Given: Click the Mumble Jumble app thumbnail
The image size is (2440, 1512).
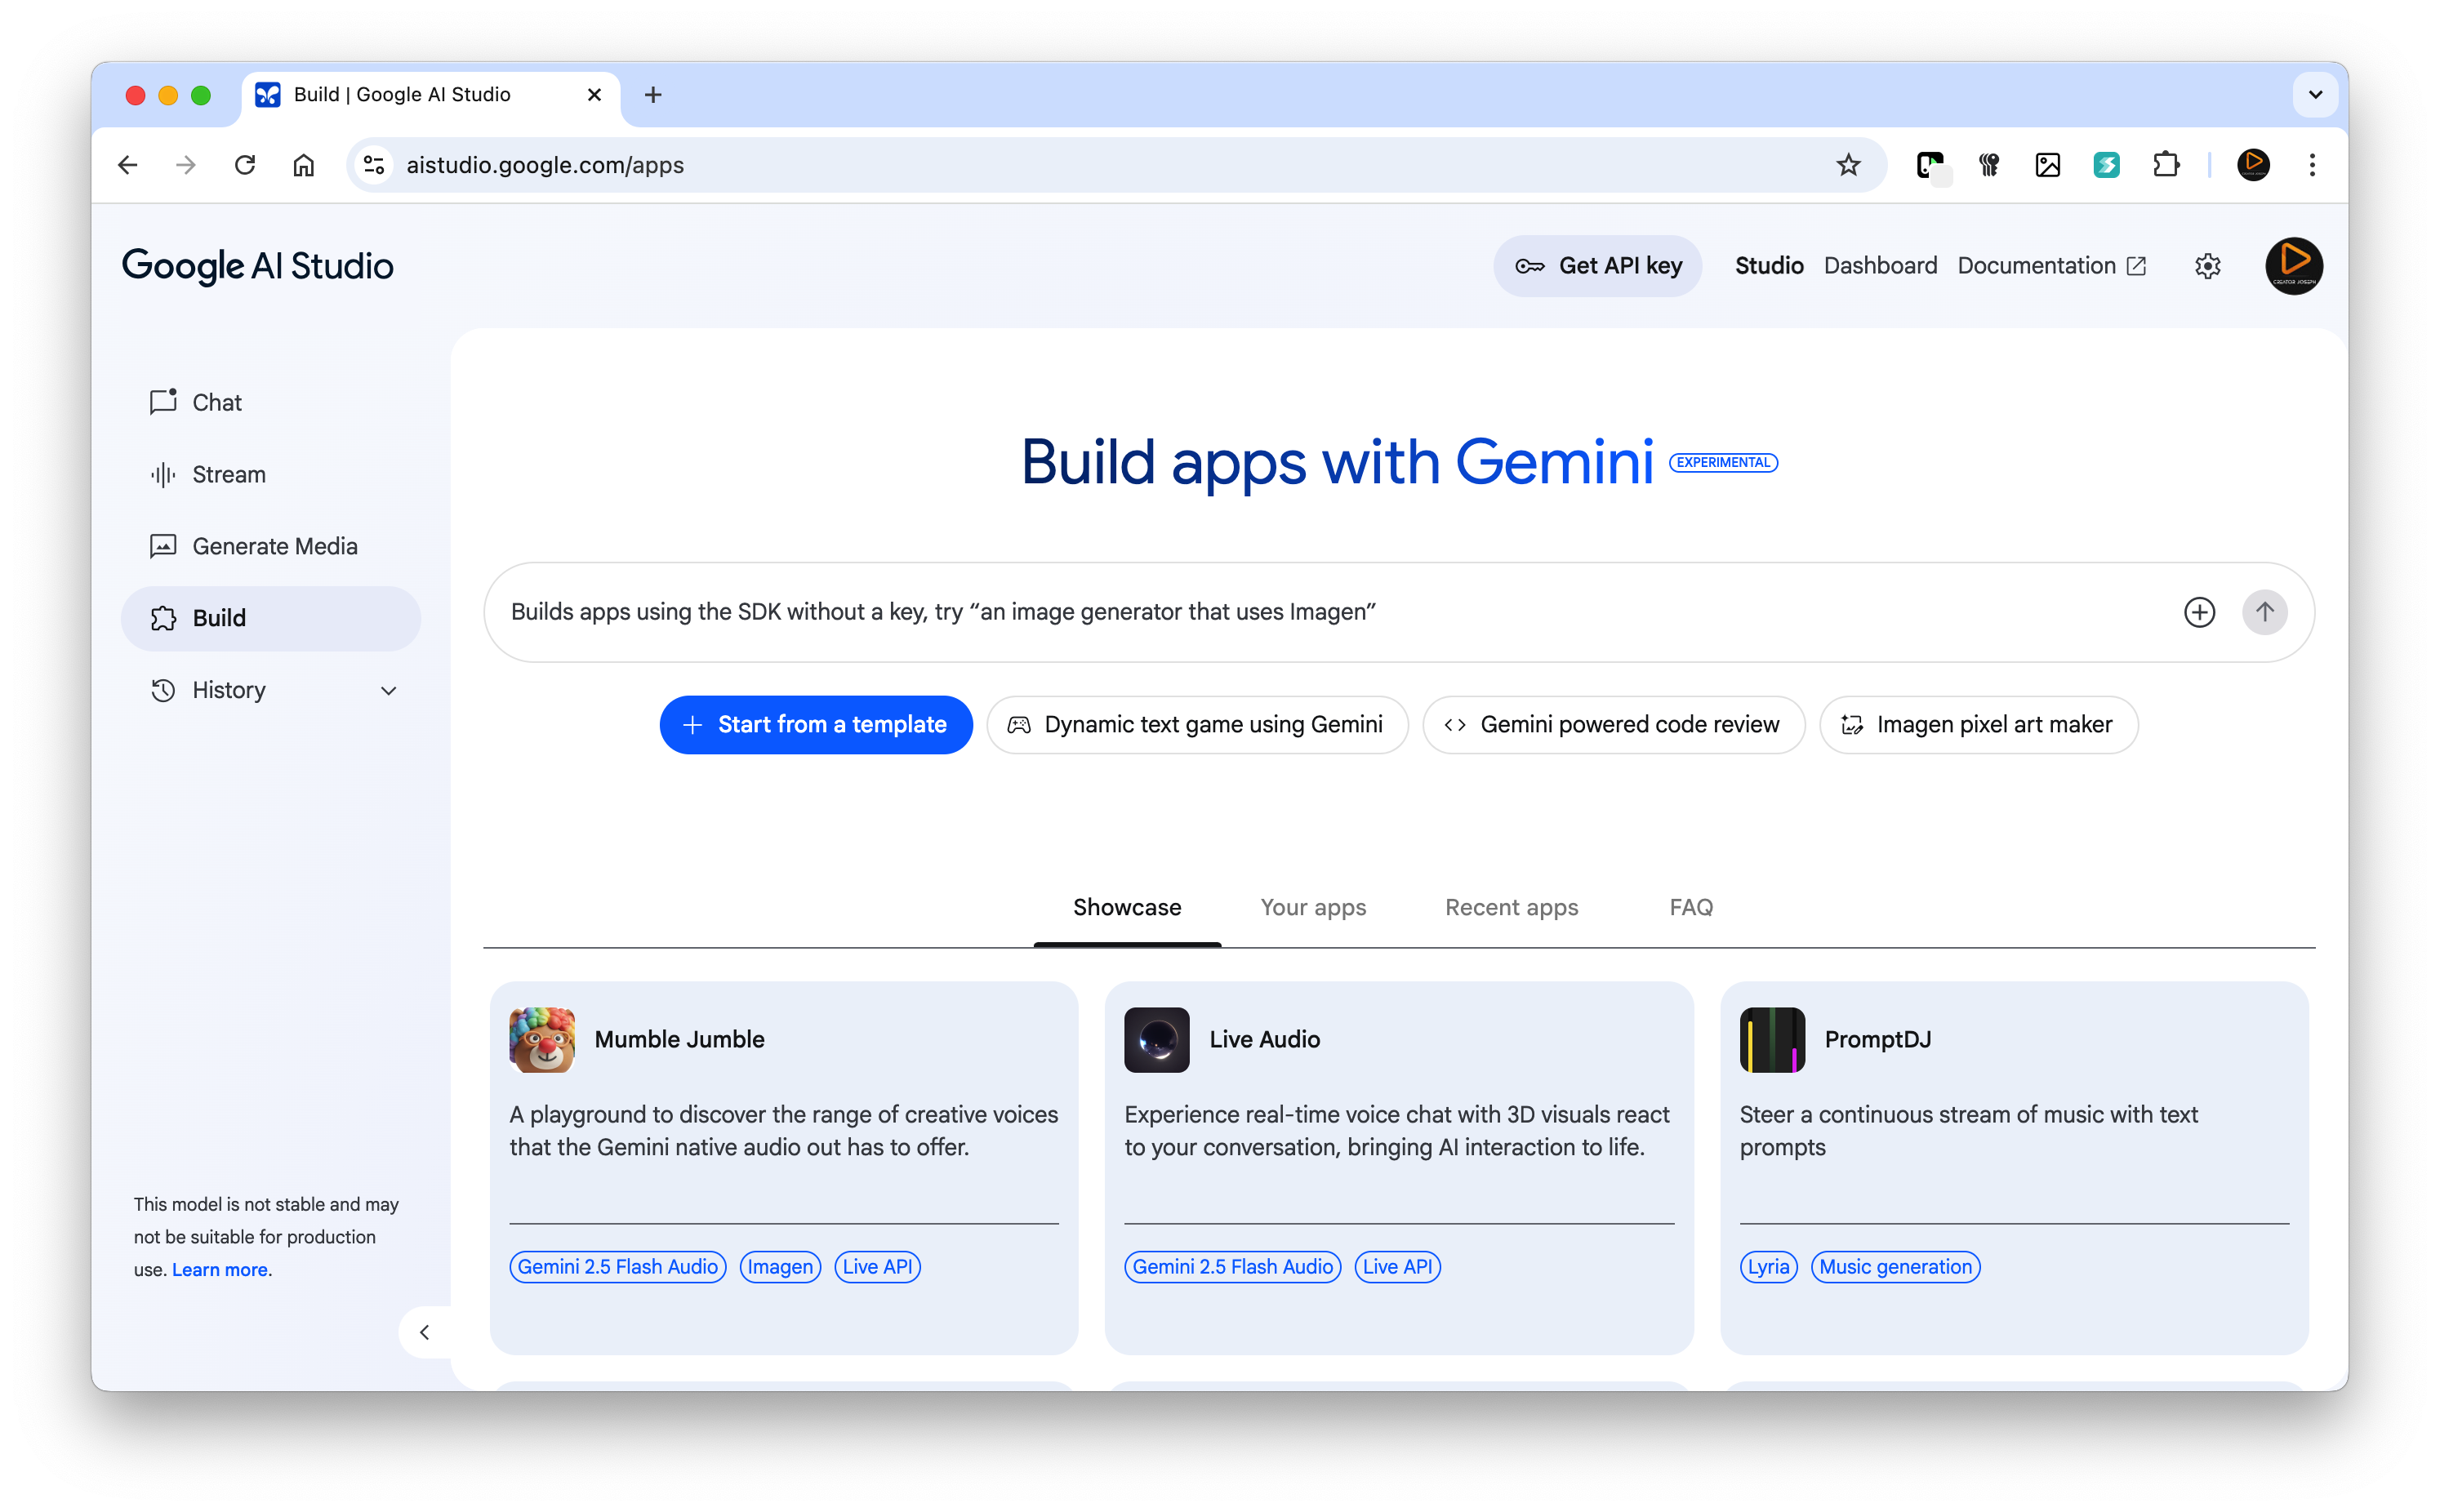Looking at the screenshot, I should (542, 1039).
